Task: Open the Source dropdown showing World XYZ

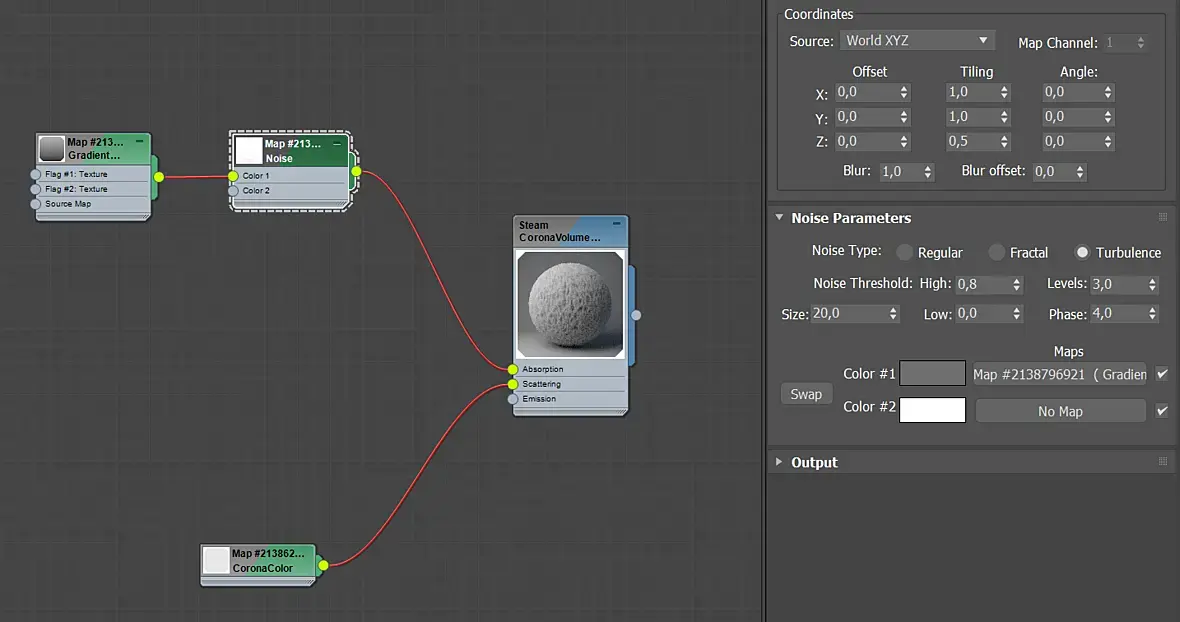Action: coord(916,41)
